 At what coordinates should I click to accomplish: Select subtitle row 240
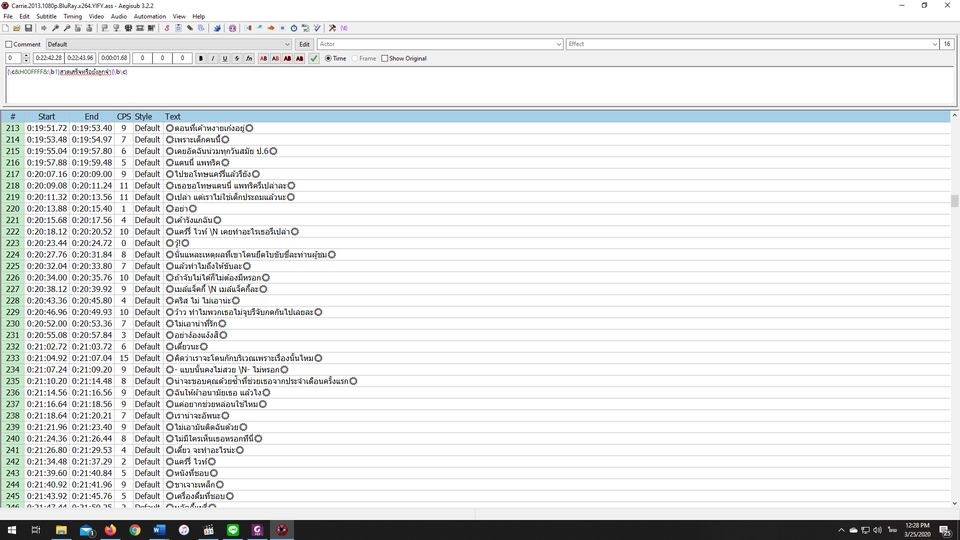[476, 438]
